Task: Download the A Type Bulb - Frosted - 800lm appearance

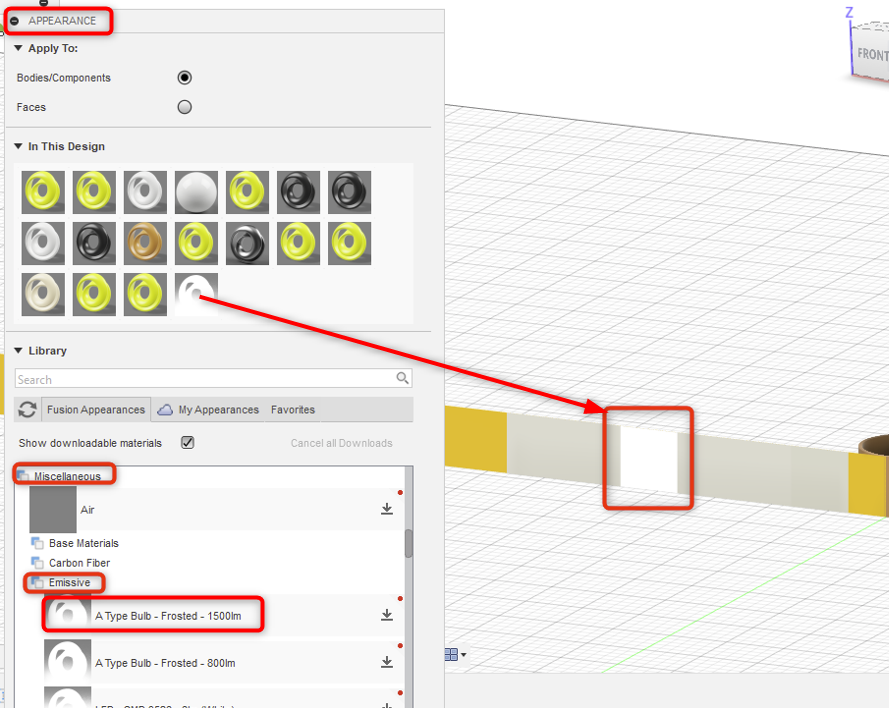Action: click(x=386, y=661)
